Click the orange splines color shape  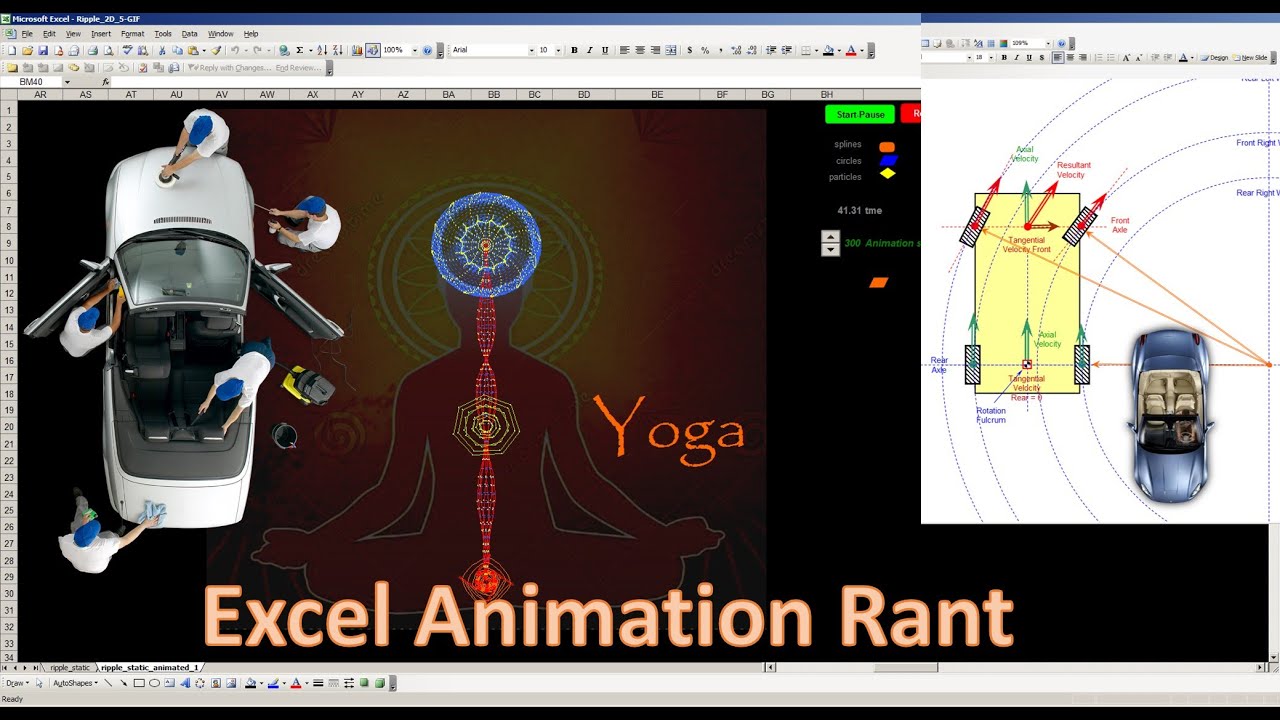[x=886, y=146]
